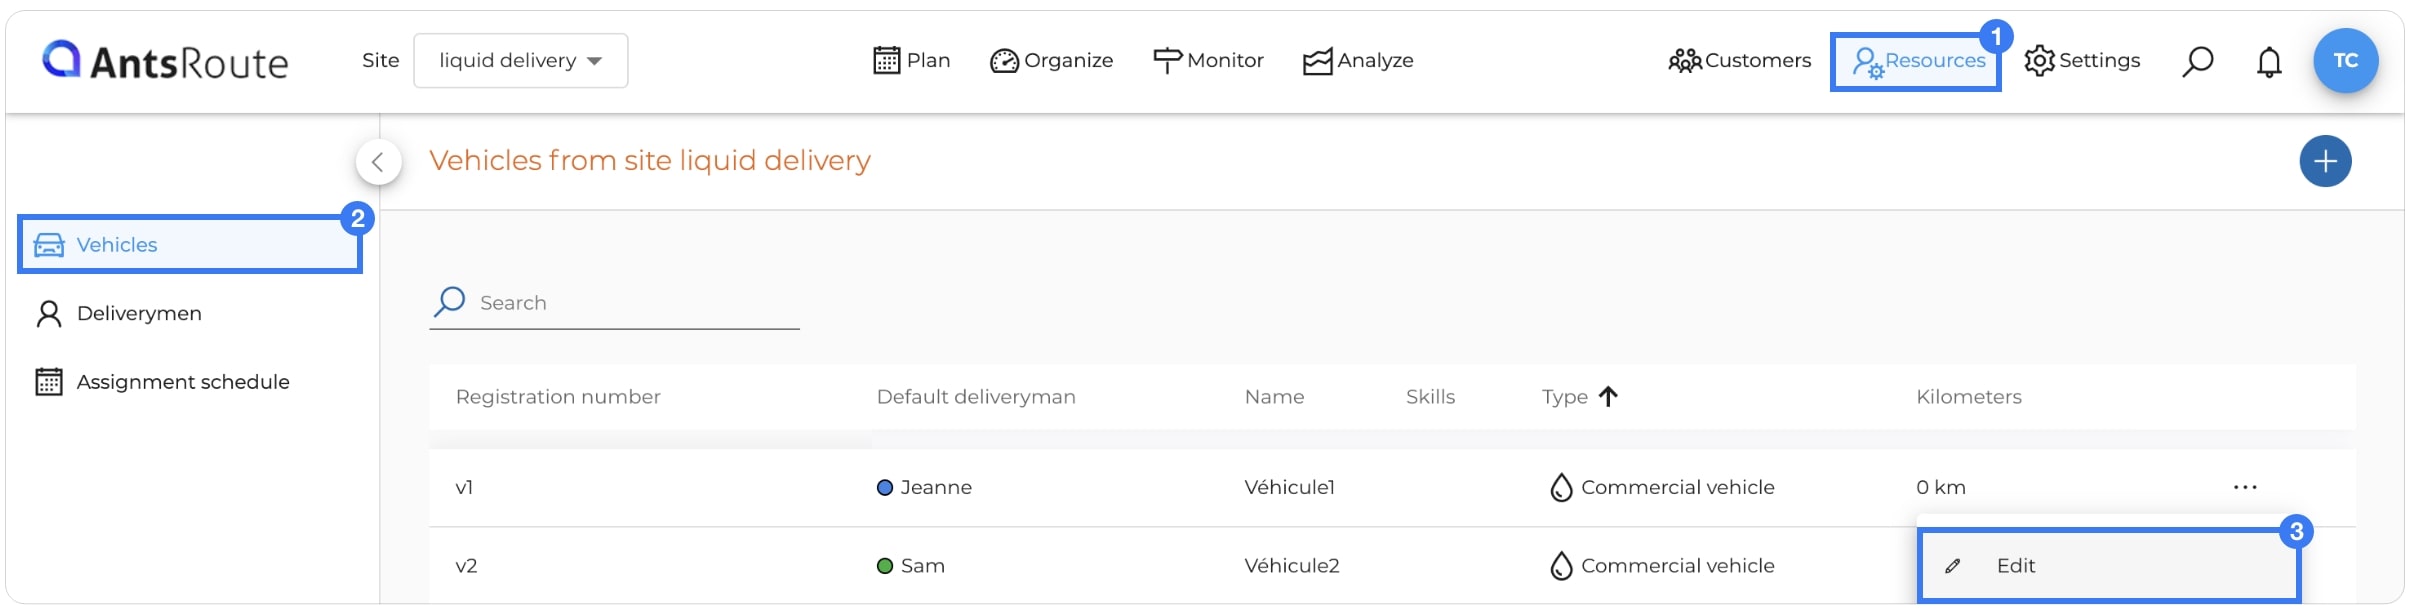The image size is (2410, 613).
Task: Sort by Registration number column
Action: pyautogui.click(x=558, y=397)
